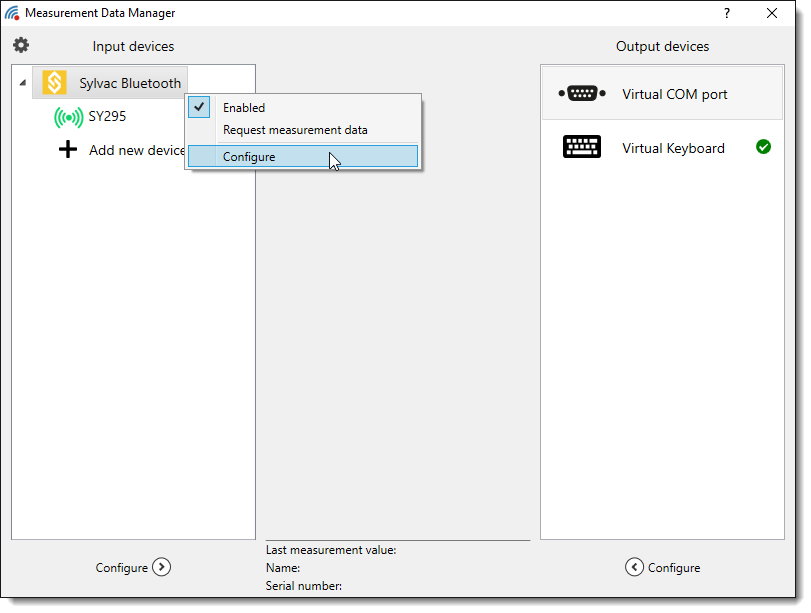
Task: Select the Virtual Keyboard output device
Action: (672, 148)
